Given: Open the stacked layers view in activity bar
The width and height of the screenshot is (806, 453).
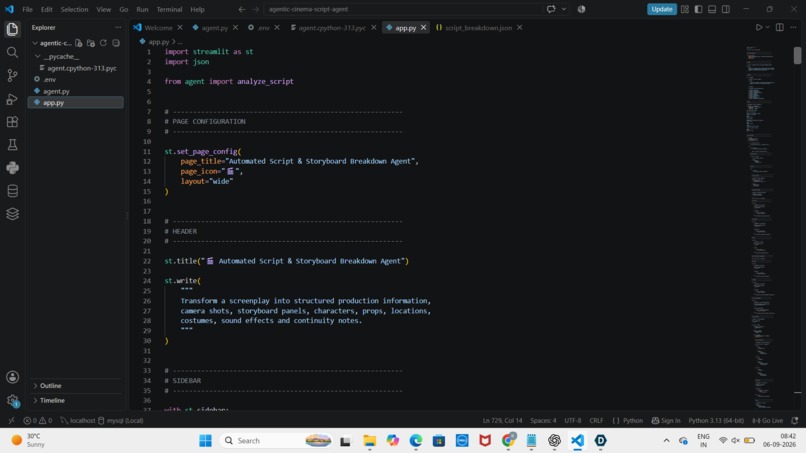Looking at the screenshot, I should tap(12, 214).
